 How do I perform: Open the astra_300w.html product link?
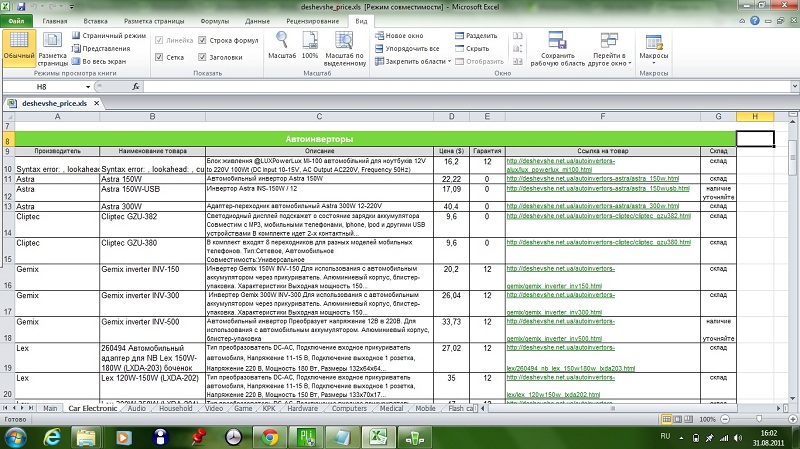[593, 206]
